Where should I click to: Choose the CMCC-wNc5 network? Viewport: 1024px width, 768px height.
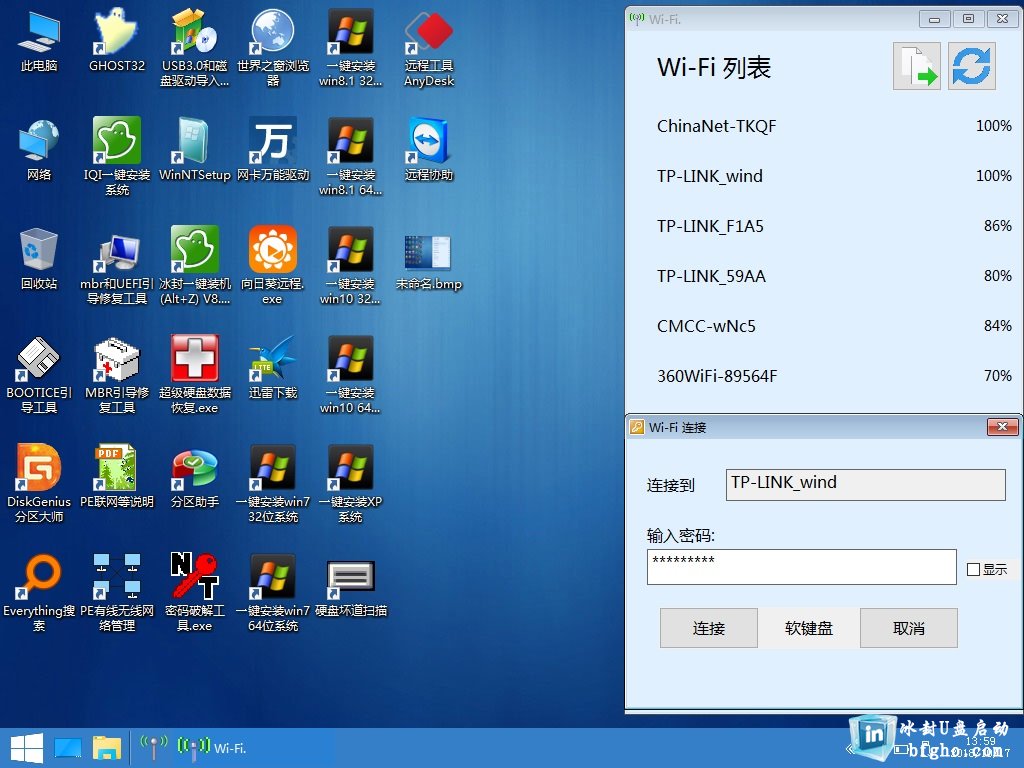click(834, 326)
